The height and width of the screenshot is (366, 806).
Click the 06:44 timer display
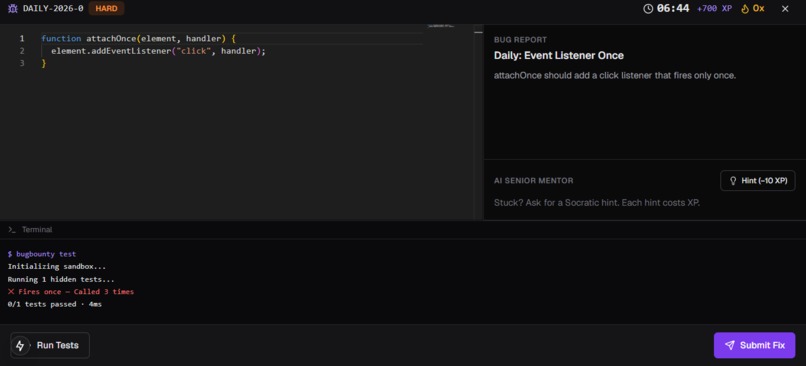pos(673,9)
